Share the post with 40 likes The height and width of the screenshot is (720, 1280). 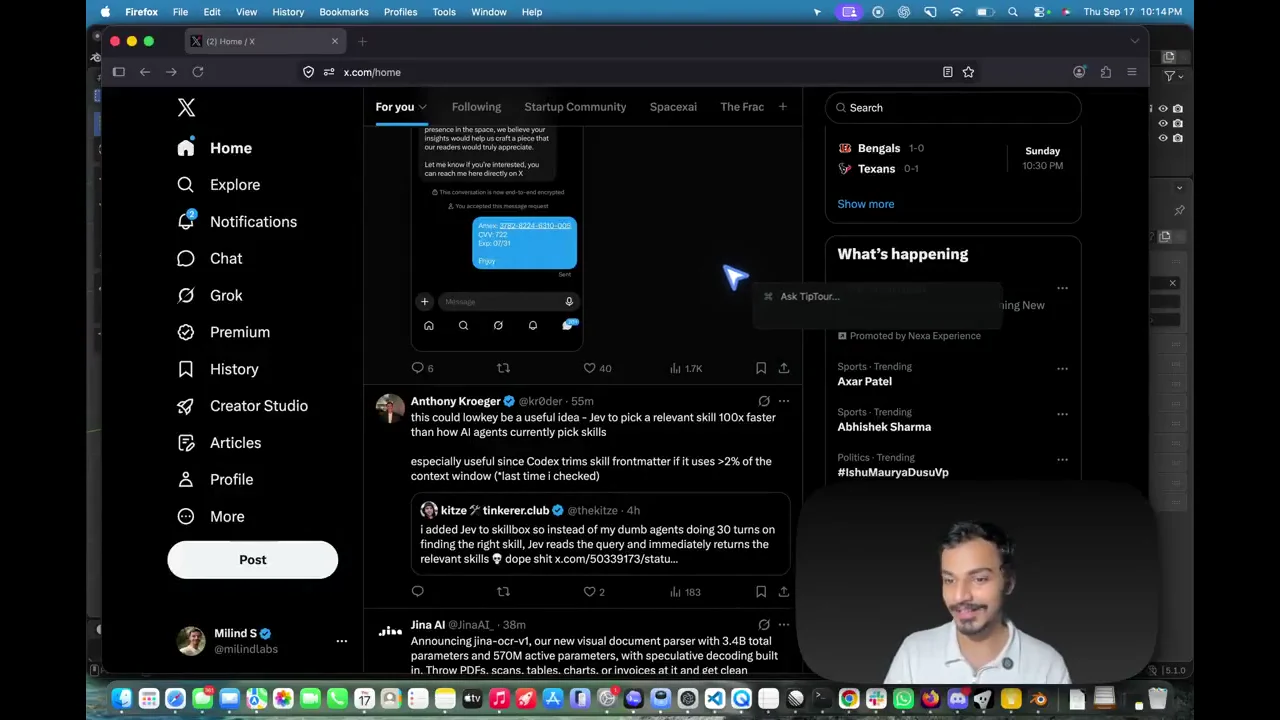point(784,368)
